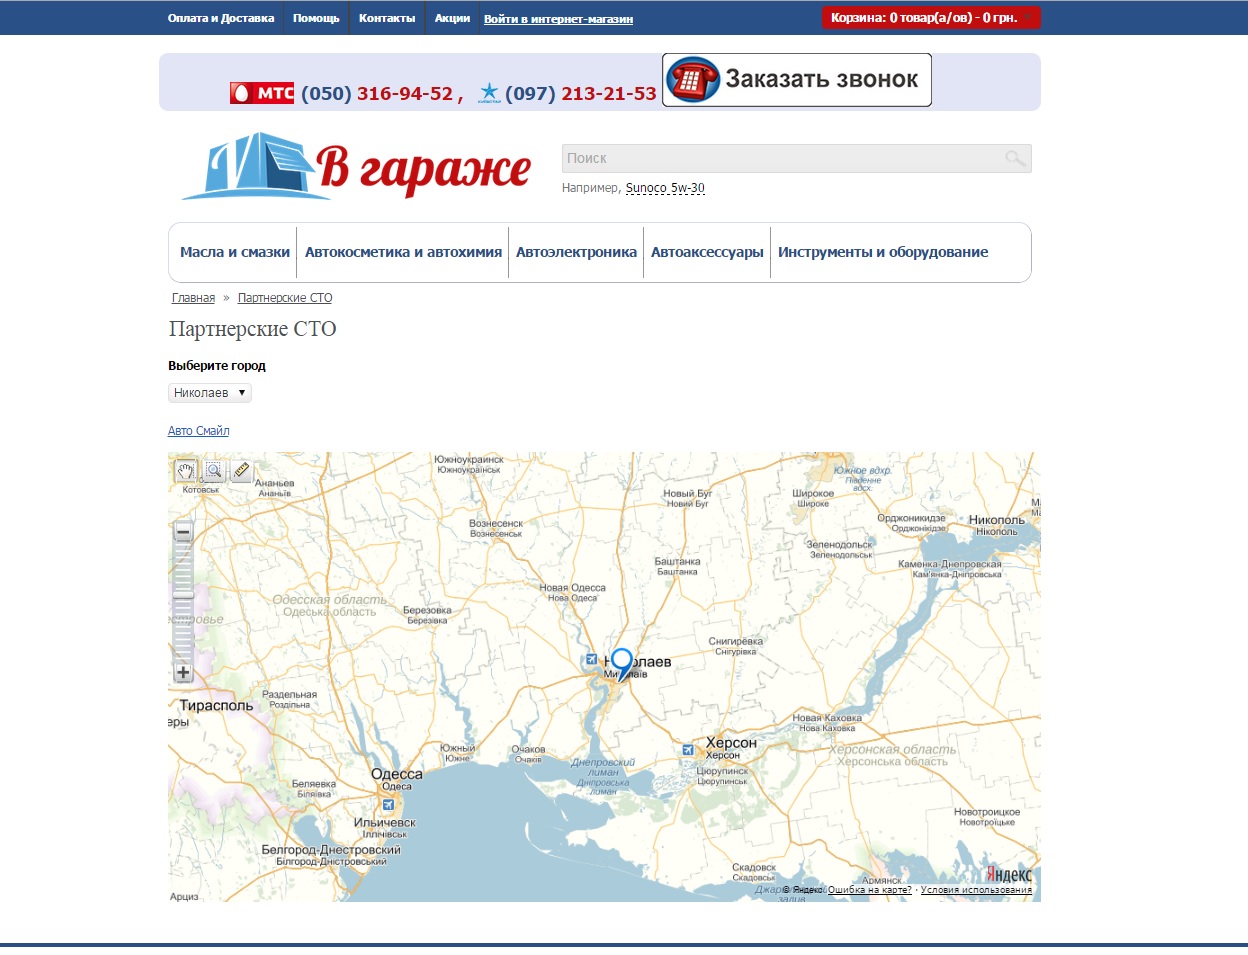
Task: Open the Авто Смайл link
Action: (198, 431)
